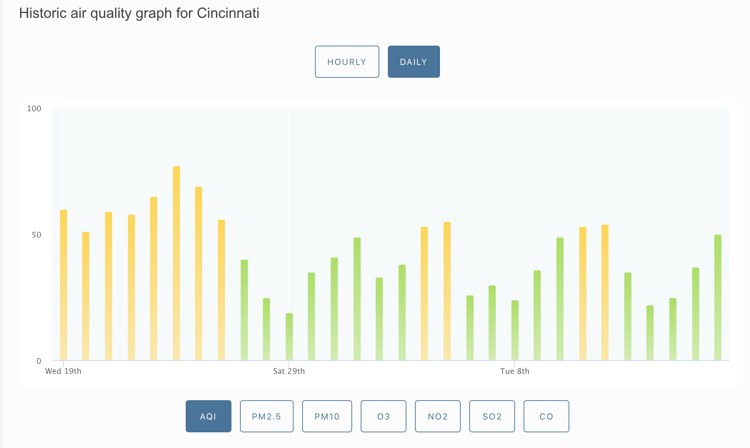The width and height of the screenshot is (750, 448).
Task: Select the PM10 pollutant button
Action: click(x=327, y=416)
